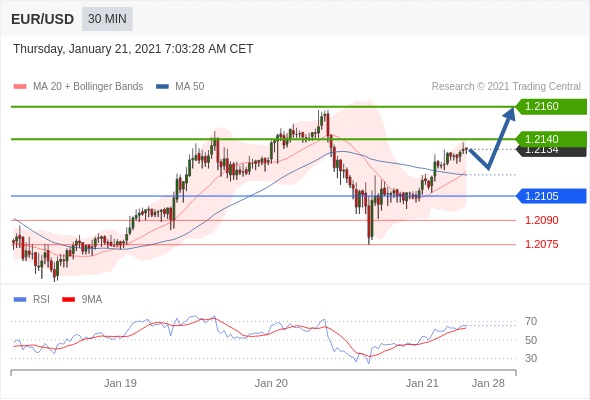Screen dimensions: 590x400
Task: Click the Jan 20 date axis label
Action: coord(271,383)
